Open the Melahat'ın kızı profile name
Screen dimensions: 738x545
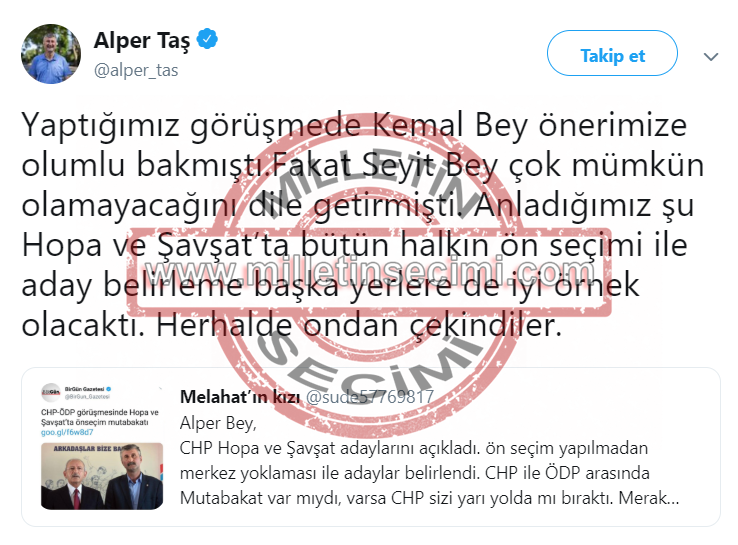[x=240, y=397]
